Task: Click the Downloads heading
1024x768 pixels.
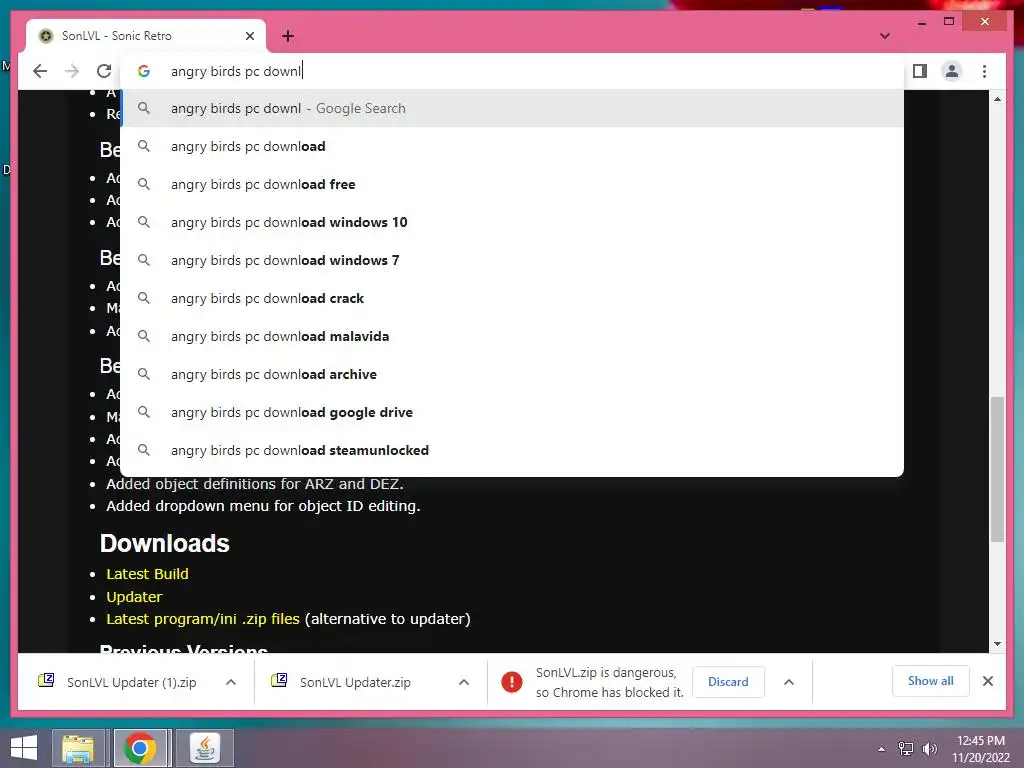Action: pyautogui.click(x=165, y=543)
